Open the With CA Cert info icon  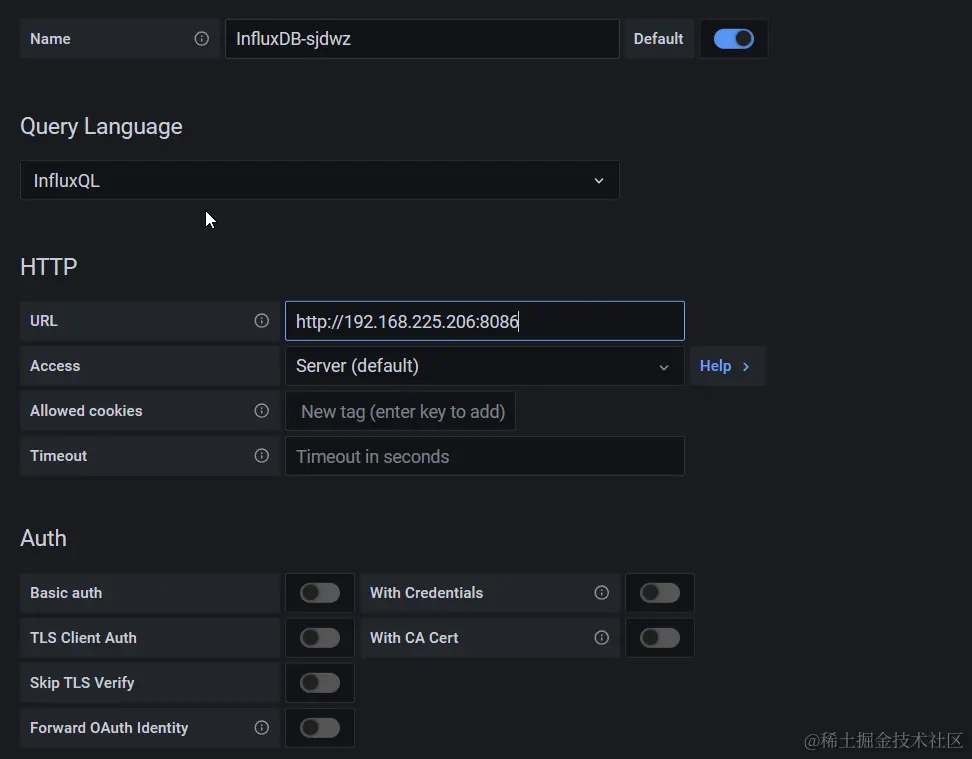601,637
